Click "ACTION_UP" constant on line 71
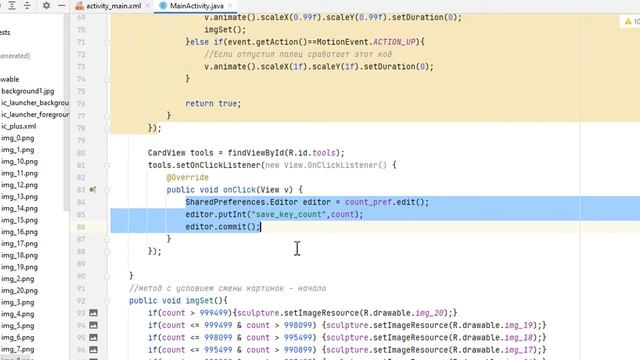 pyautogui.click(x=394, y=42)
